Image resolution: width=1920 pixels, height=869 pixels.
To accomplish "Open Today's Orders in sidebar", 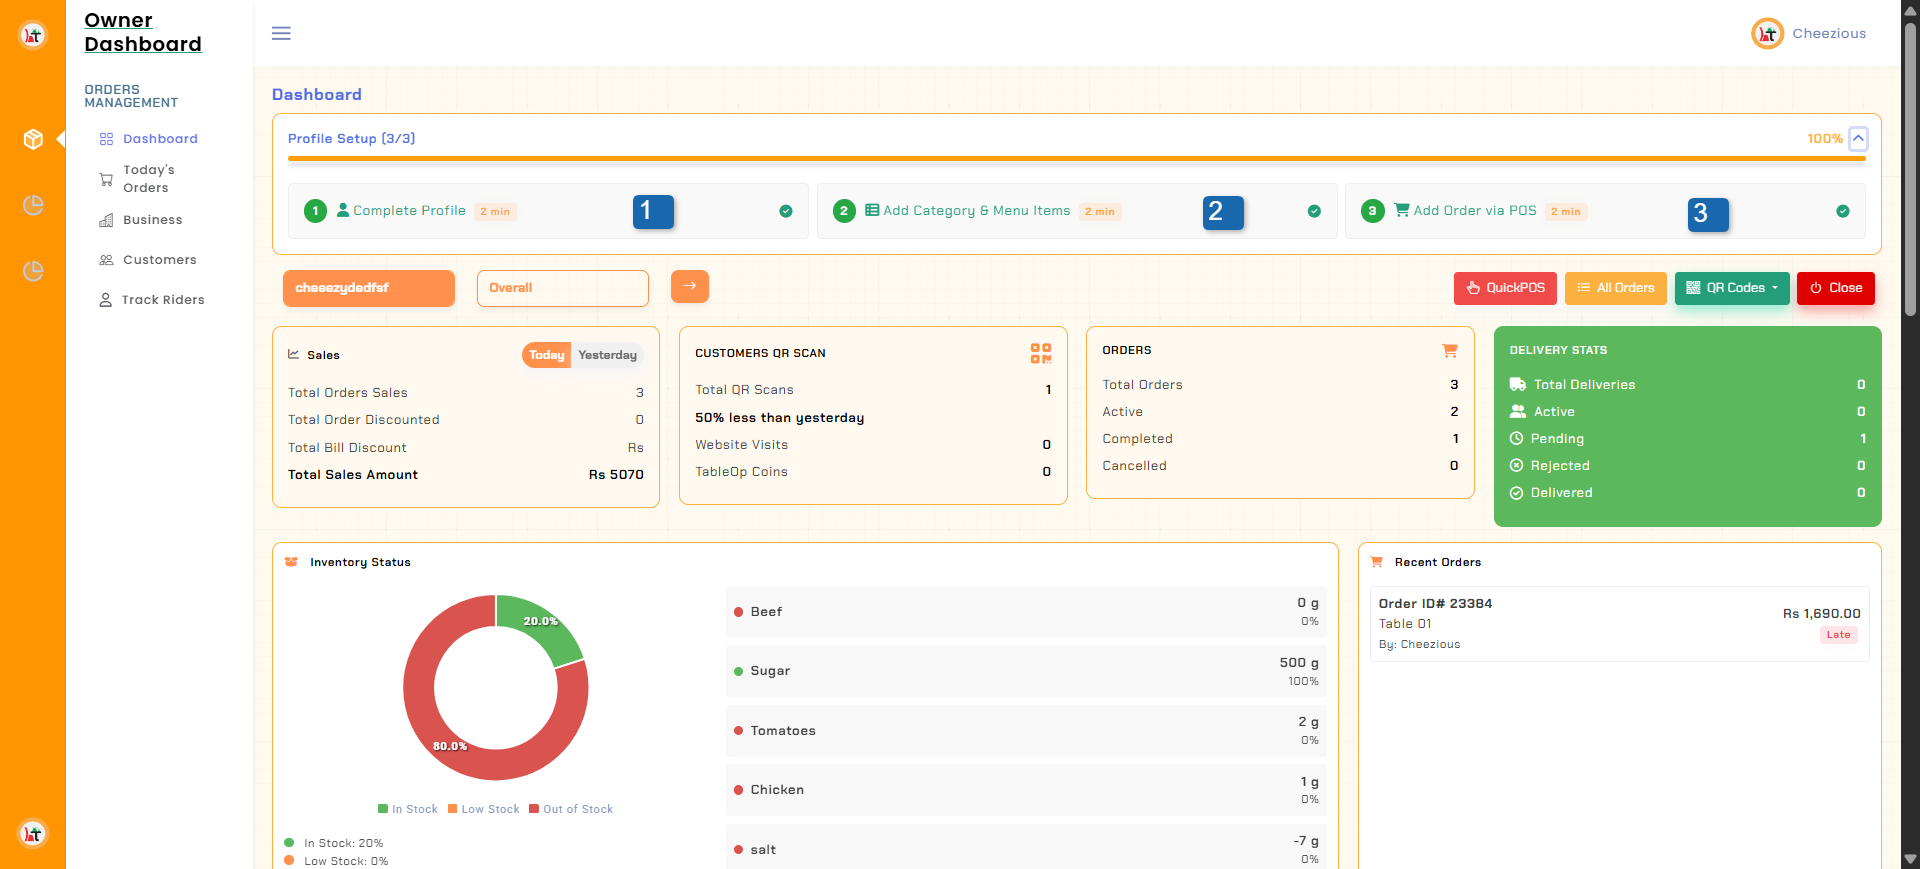I will 148,179.
